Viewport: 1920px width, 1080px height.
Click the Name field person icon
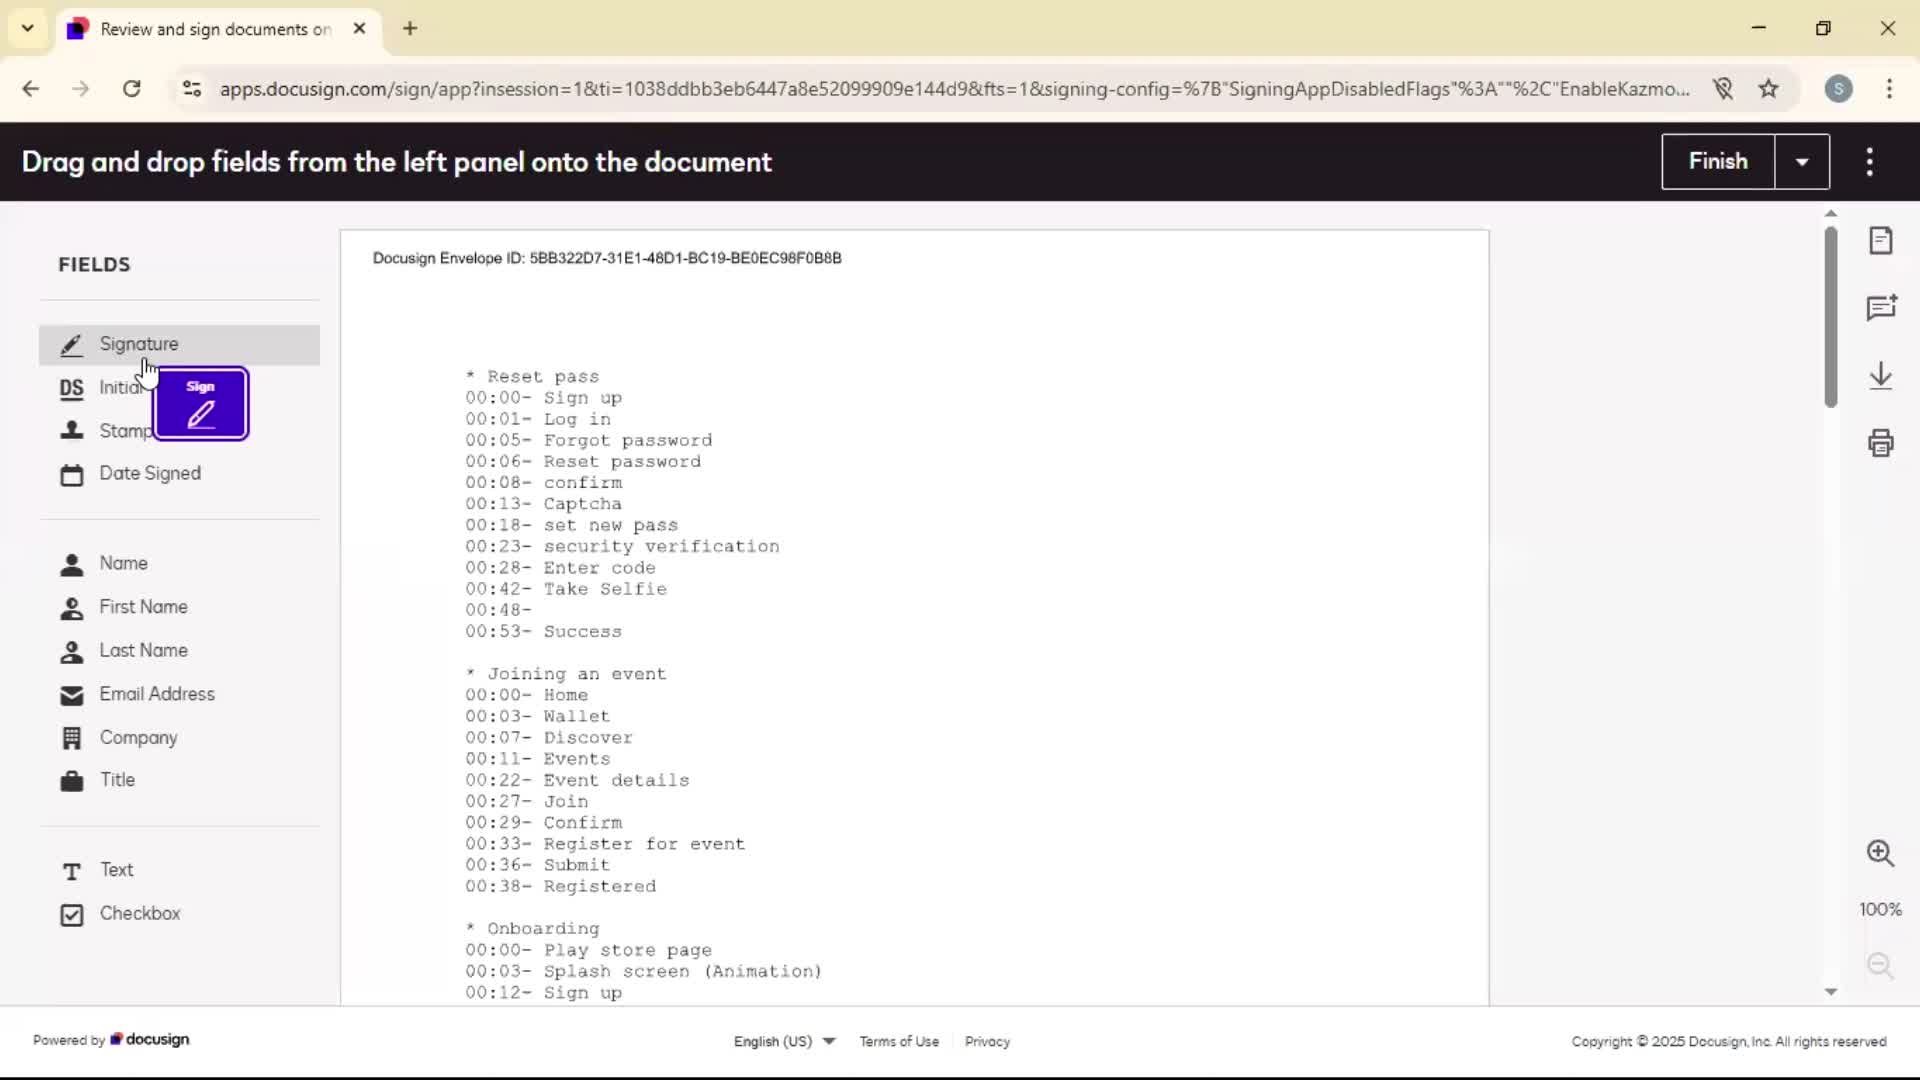pyautogui.click(x=71, y=565)
